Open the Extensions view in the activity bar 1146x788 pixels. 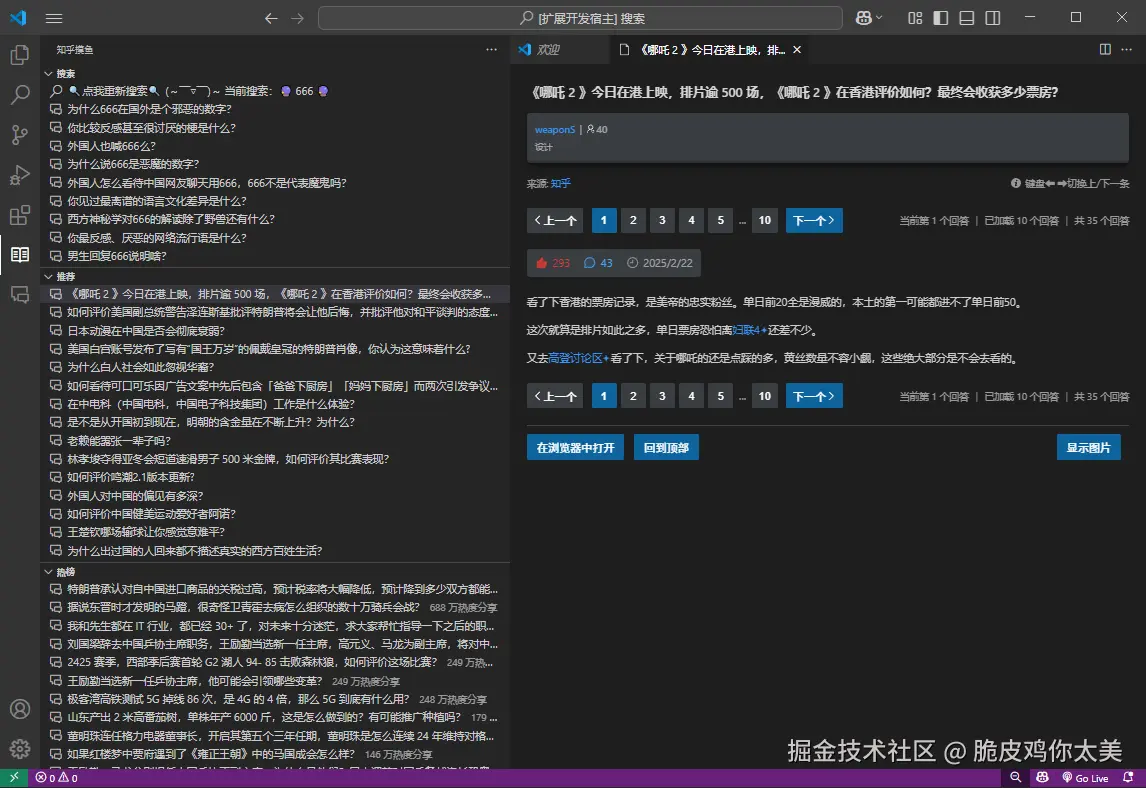[20, 216]
